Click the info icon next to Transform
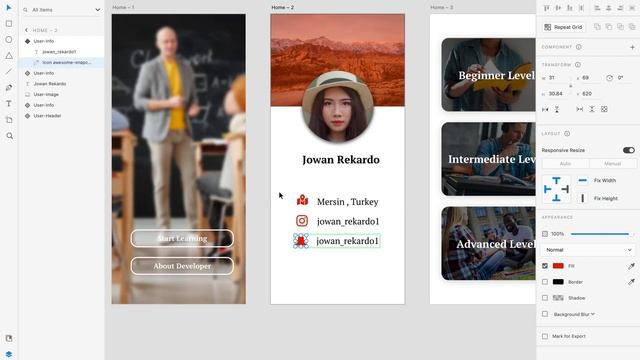Screen dimensions: 640x360 [x=578, y=64]
